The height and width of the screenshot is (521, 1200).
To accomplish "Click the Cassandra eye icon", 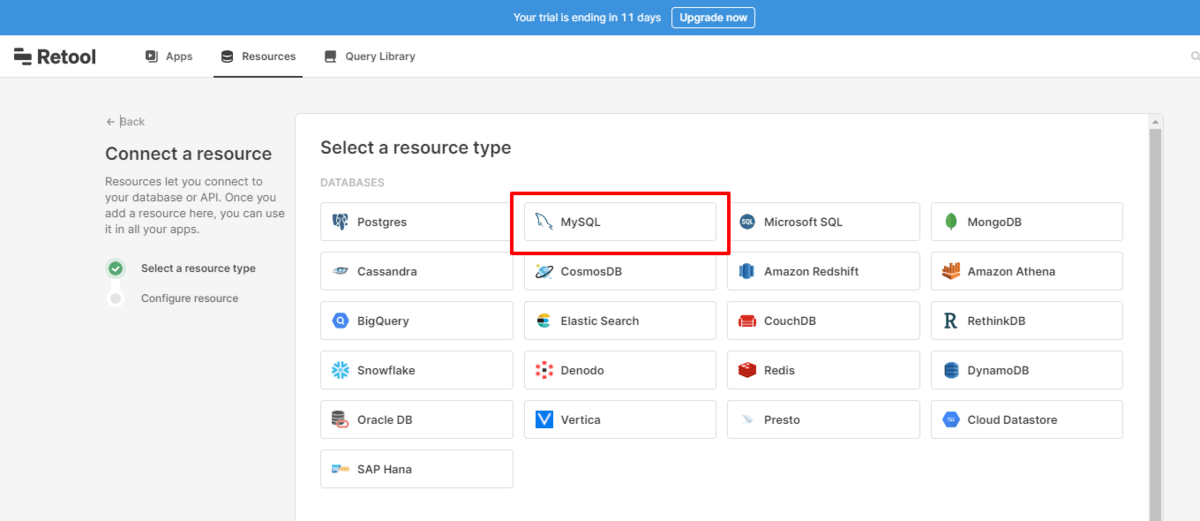I will 340,271.
